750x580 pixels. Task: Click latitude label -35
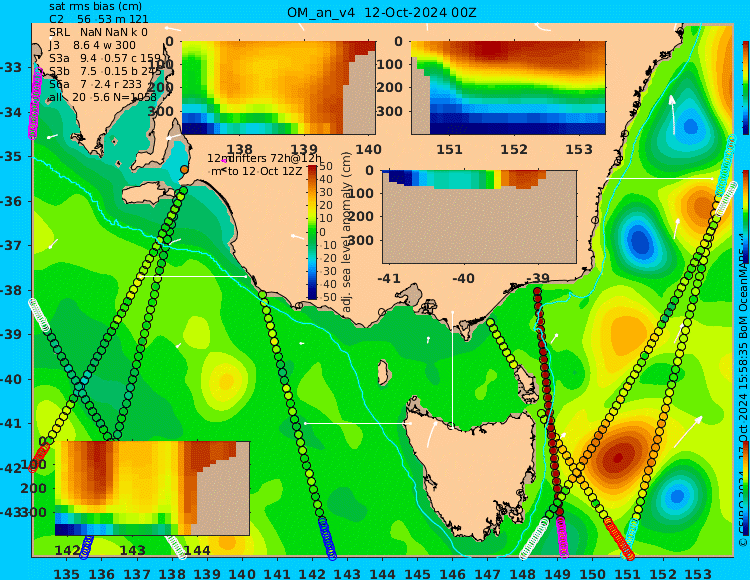coord(11,156)
